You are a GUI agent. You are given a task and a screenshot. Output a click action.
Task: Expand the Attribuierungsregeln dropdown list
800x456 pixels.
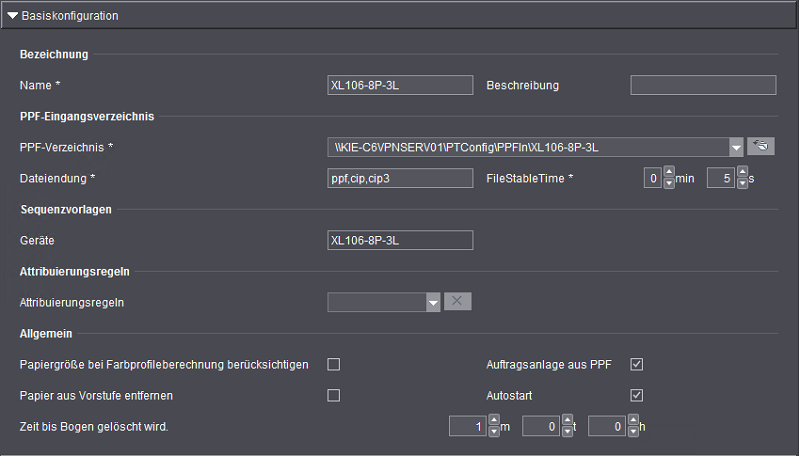pos(433,301)
